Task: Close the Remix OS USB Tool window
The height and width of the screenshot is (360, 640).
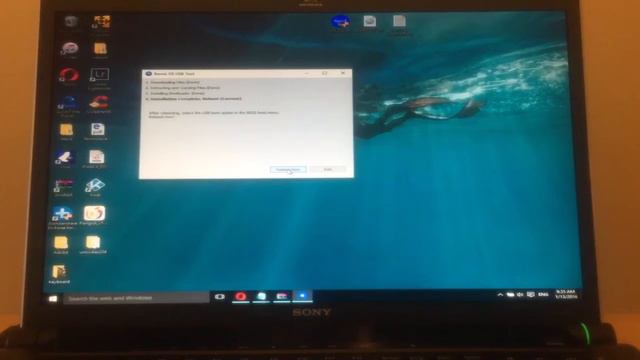Action: [x=343, y=73]
